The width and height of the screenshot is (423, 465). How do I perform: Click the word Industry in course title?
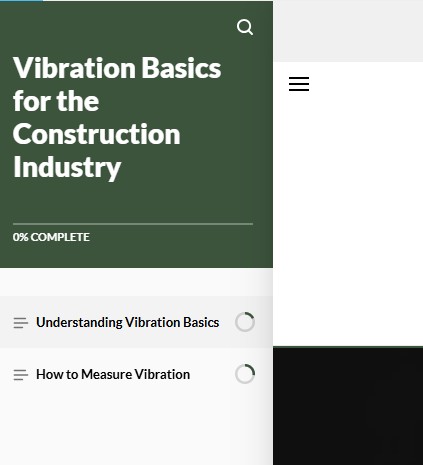click(67, 168)
